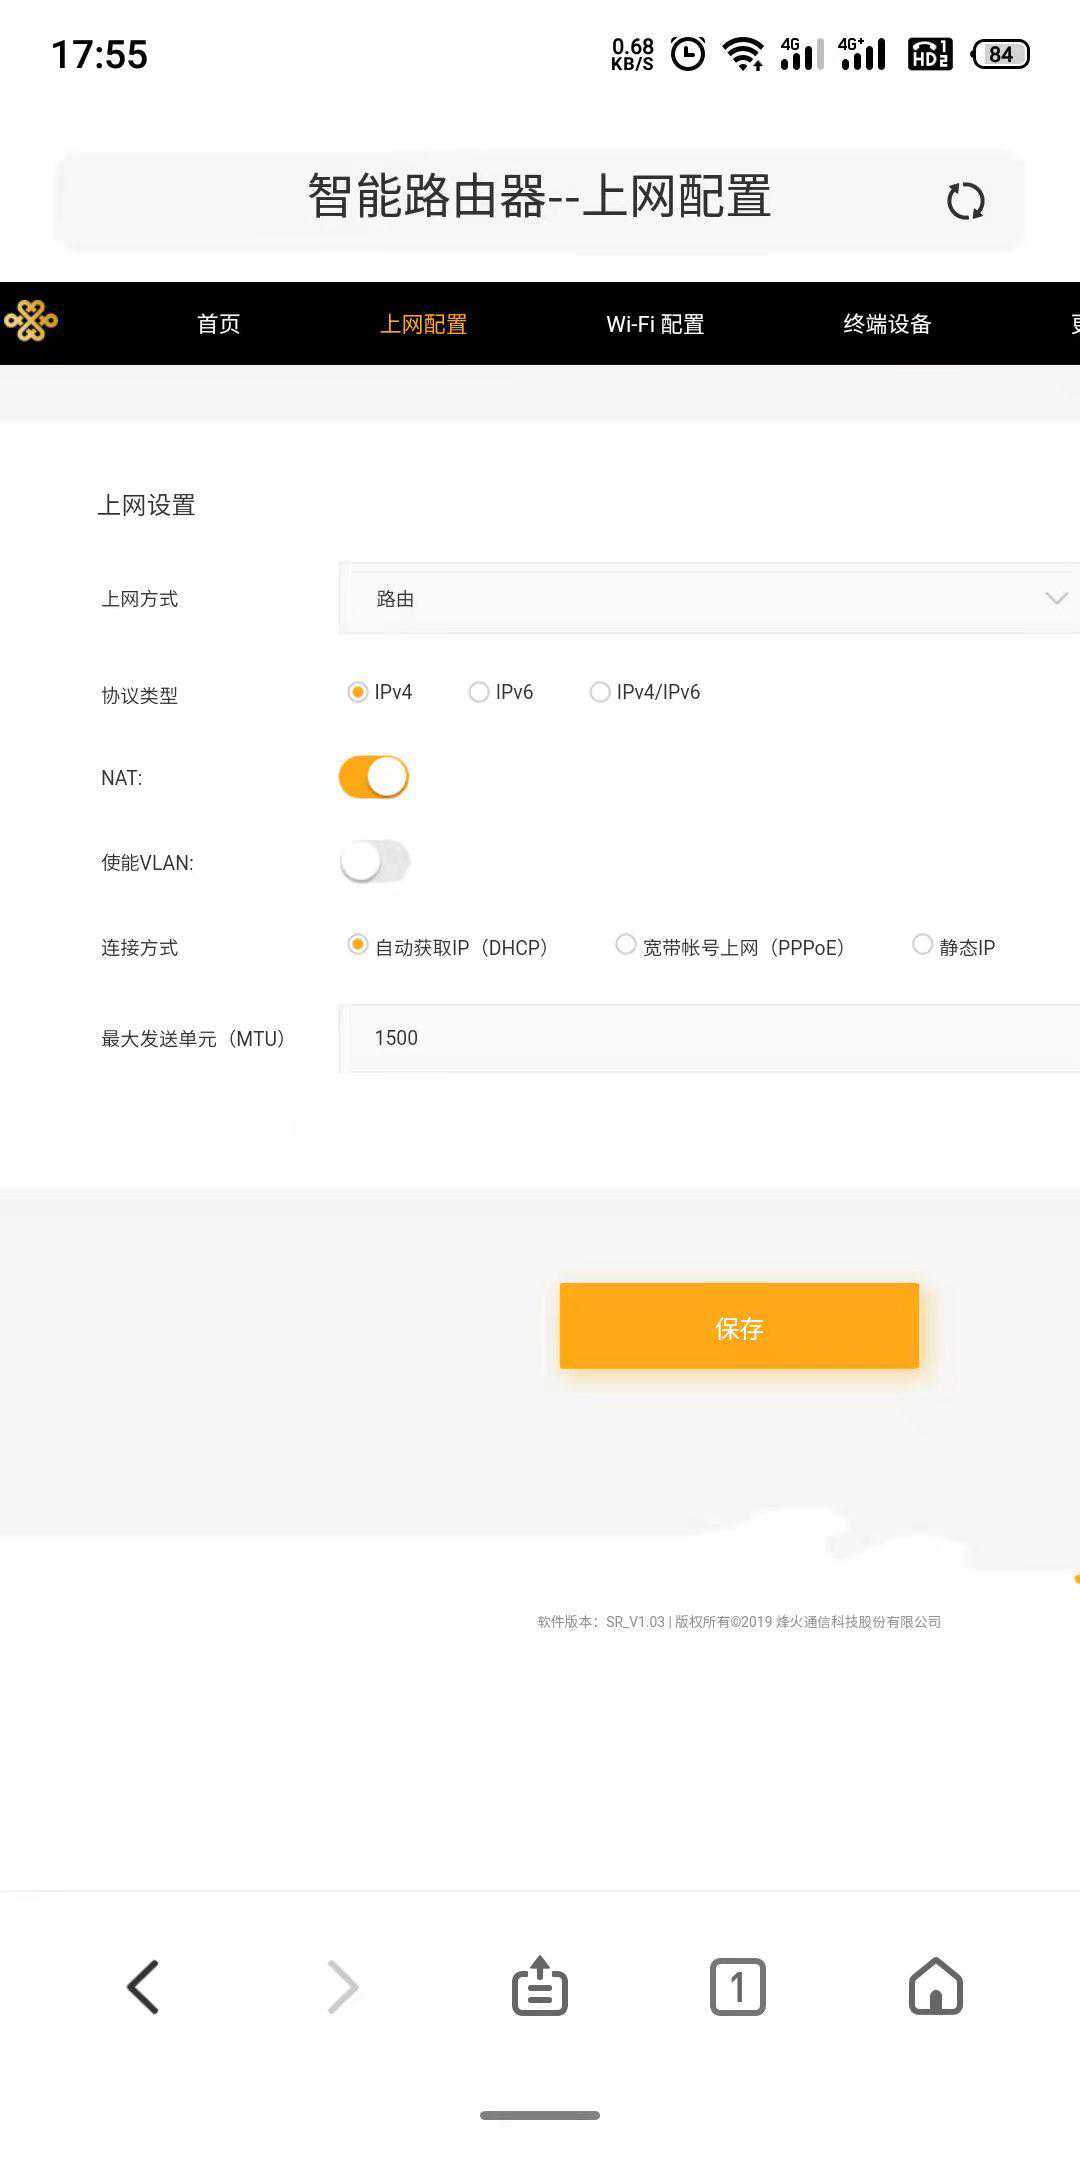Screen dimensions: 1080x2160
Task: Open the Wi-Fi 配置 tab
Action: point(655,324)
